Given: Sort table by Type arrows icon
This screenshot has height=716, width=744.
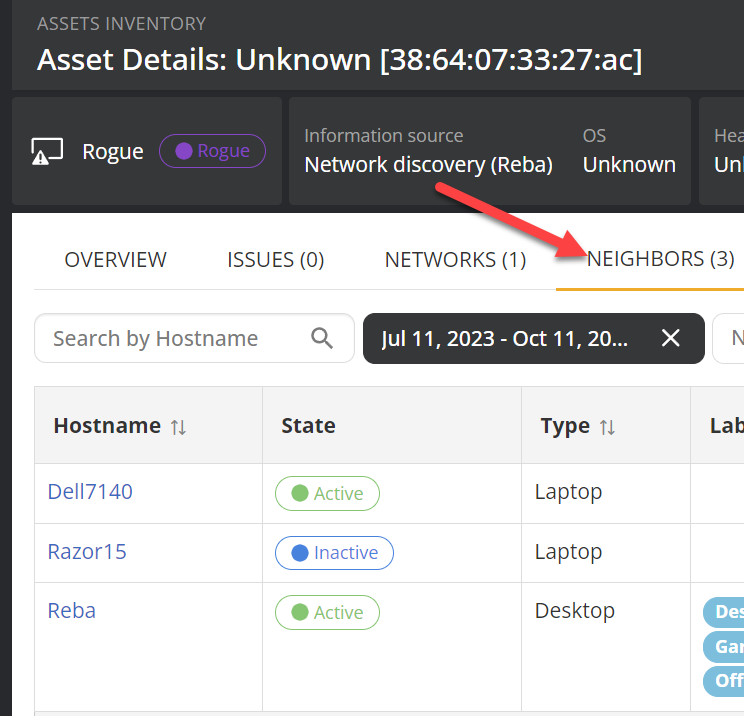Looking at the screenshot, I should (x=607, y=427).
